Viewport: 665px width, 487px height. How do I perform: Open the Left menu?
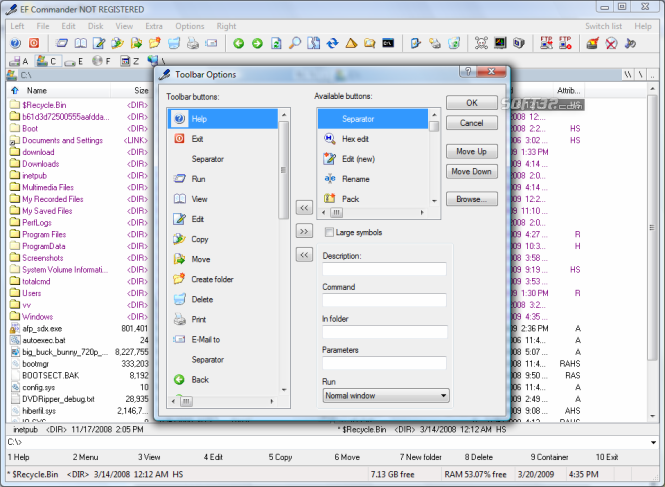[x=17, y=26]
